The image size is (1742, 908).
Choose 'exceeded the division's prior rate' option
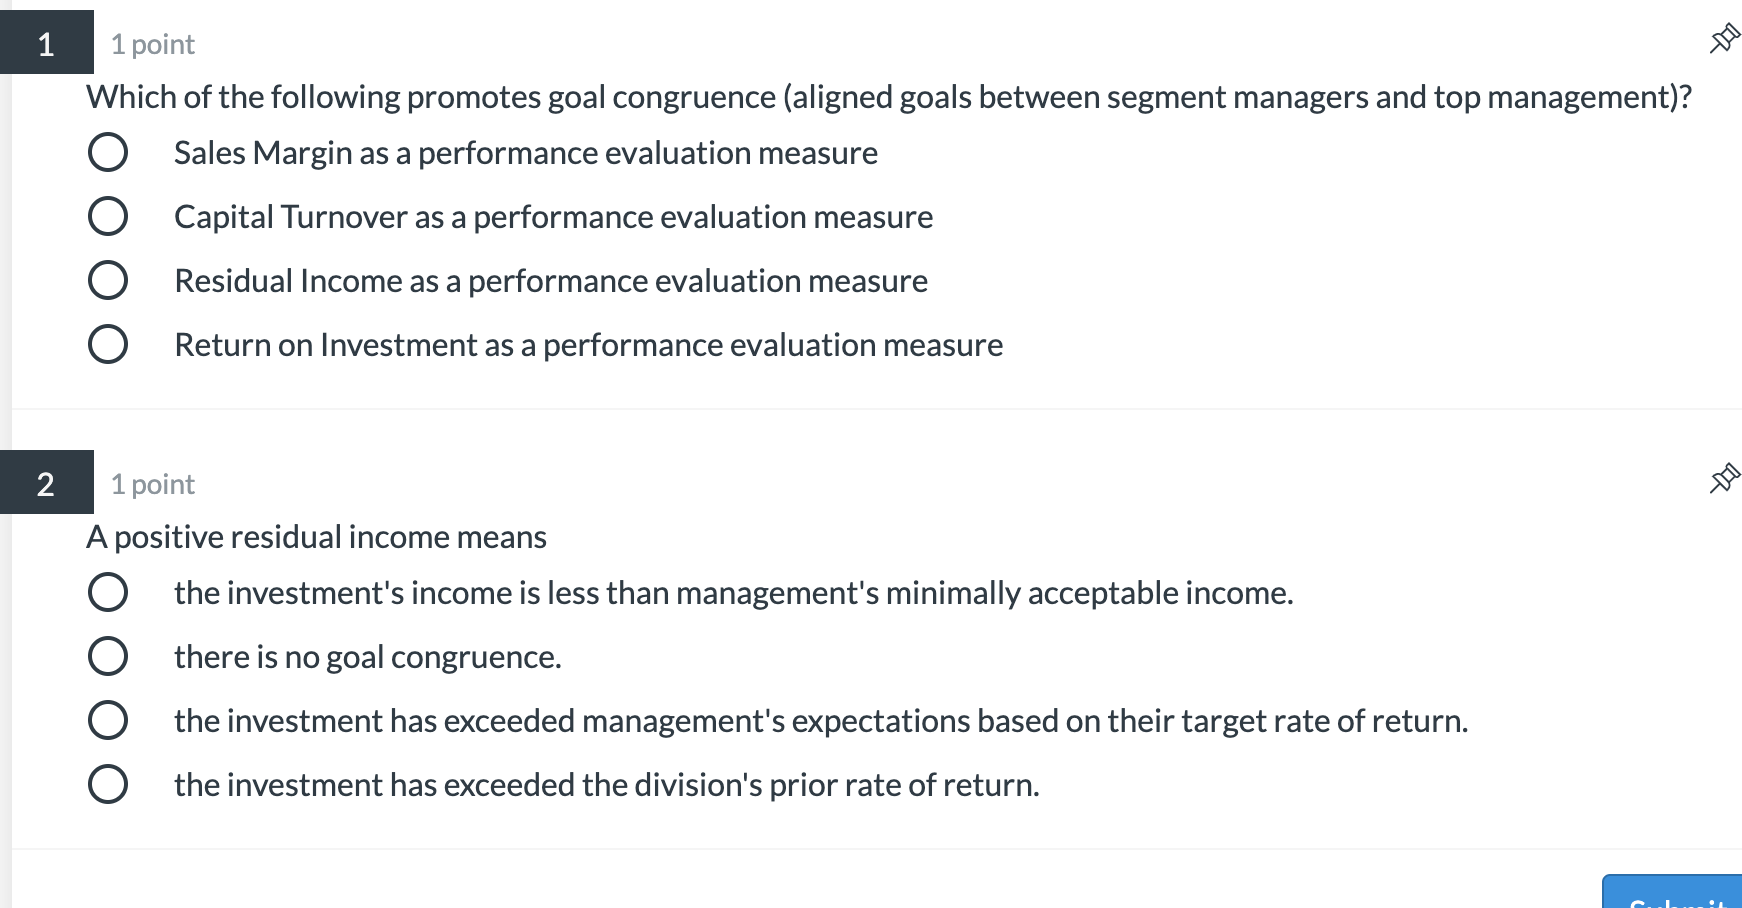coord(108,784)
